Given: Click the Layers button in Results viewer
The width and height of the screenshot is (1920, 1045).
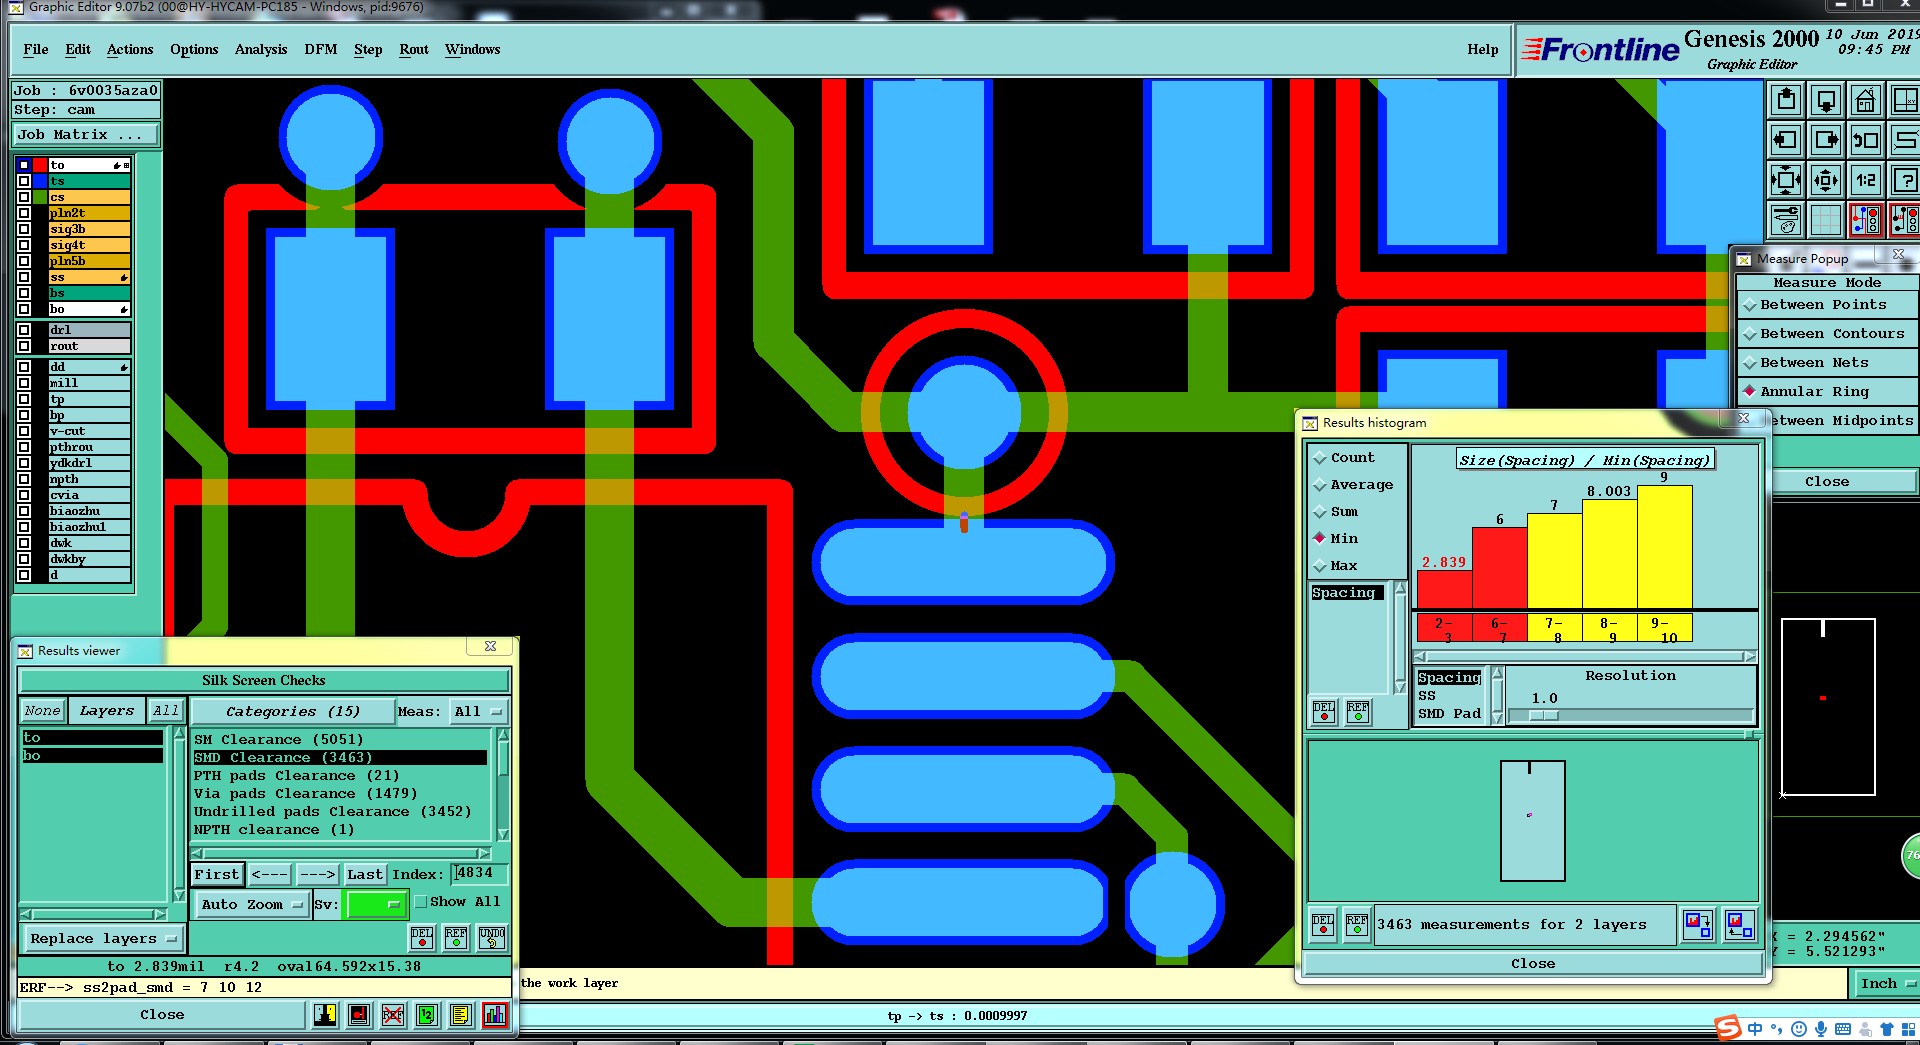Looking at the screenshot, I should pyautogui.click(x=107, y=711).
